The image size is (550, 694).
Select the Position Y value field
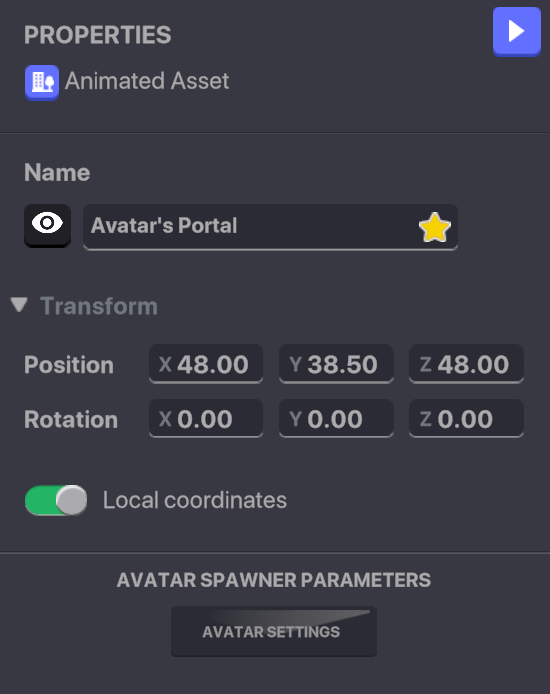(x=336, y=364)
